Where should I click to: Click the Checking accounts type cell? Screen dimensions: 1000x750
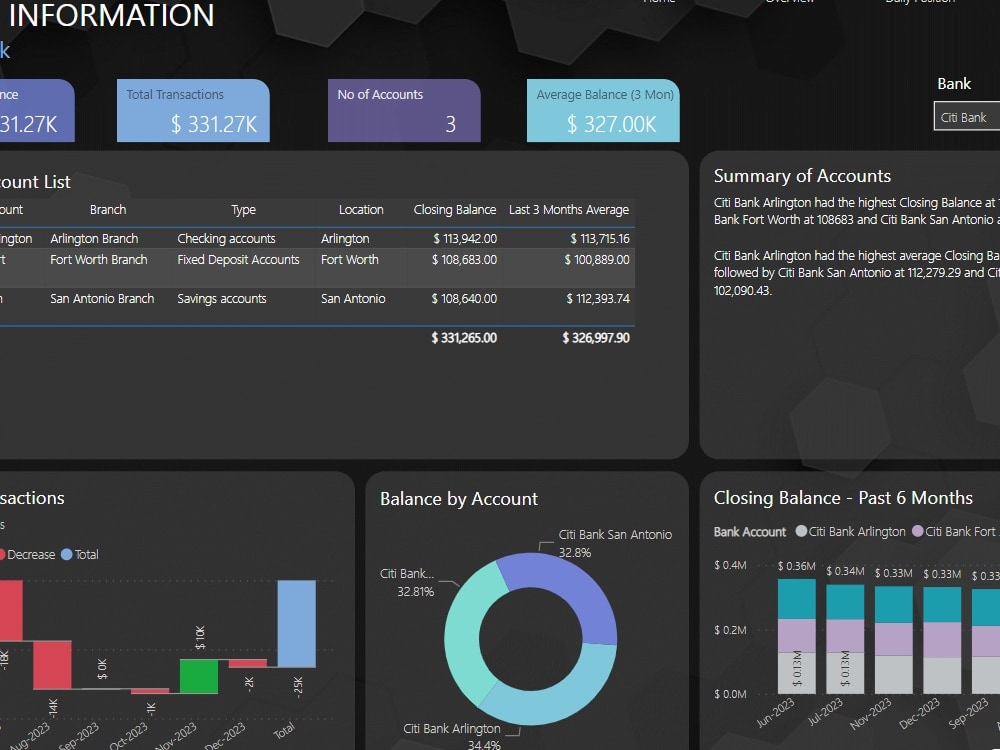click(226, 239)
